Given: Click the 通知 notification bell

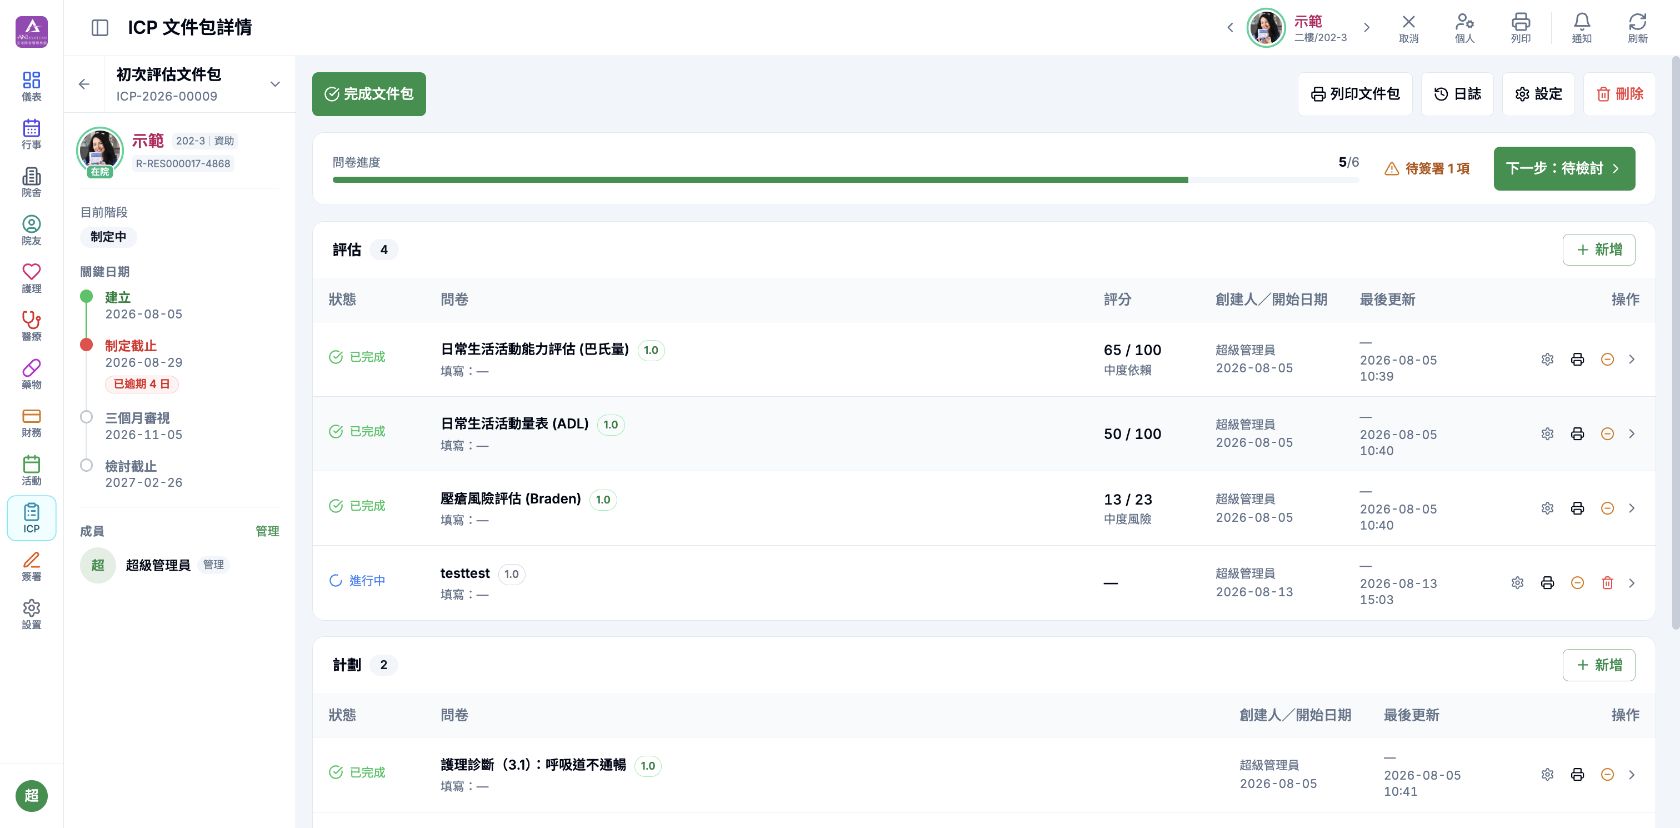Looking at the screenshot, I should pos(1582,28).
